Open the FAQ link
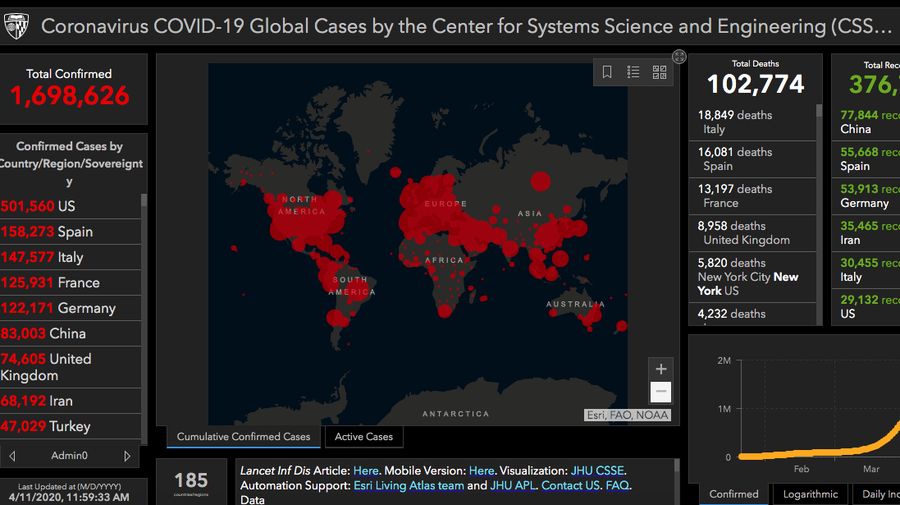The height and width of the screenshot is (505, 900). [617, 485]
